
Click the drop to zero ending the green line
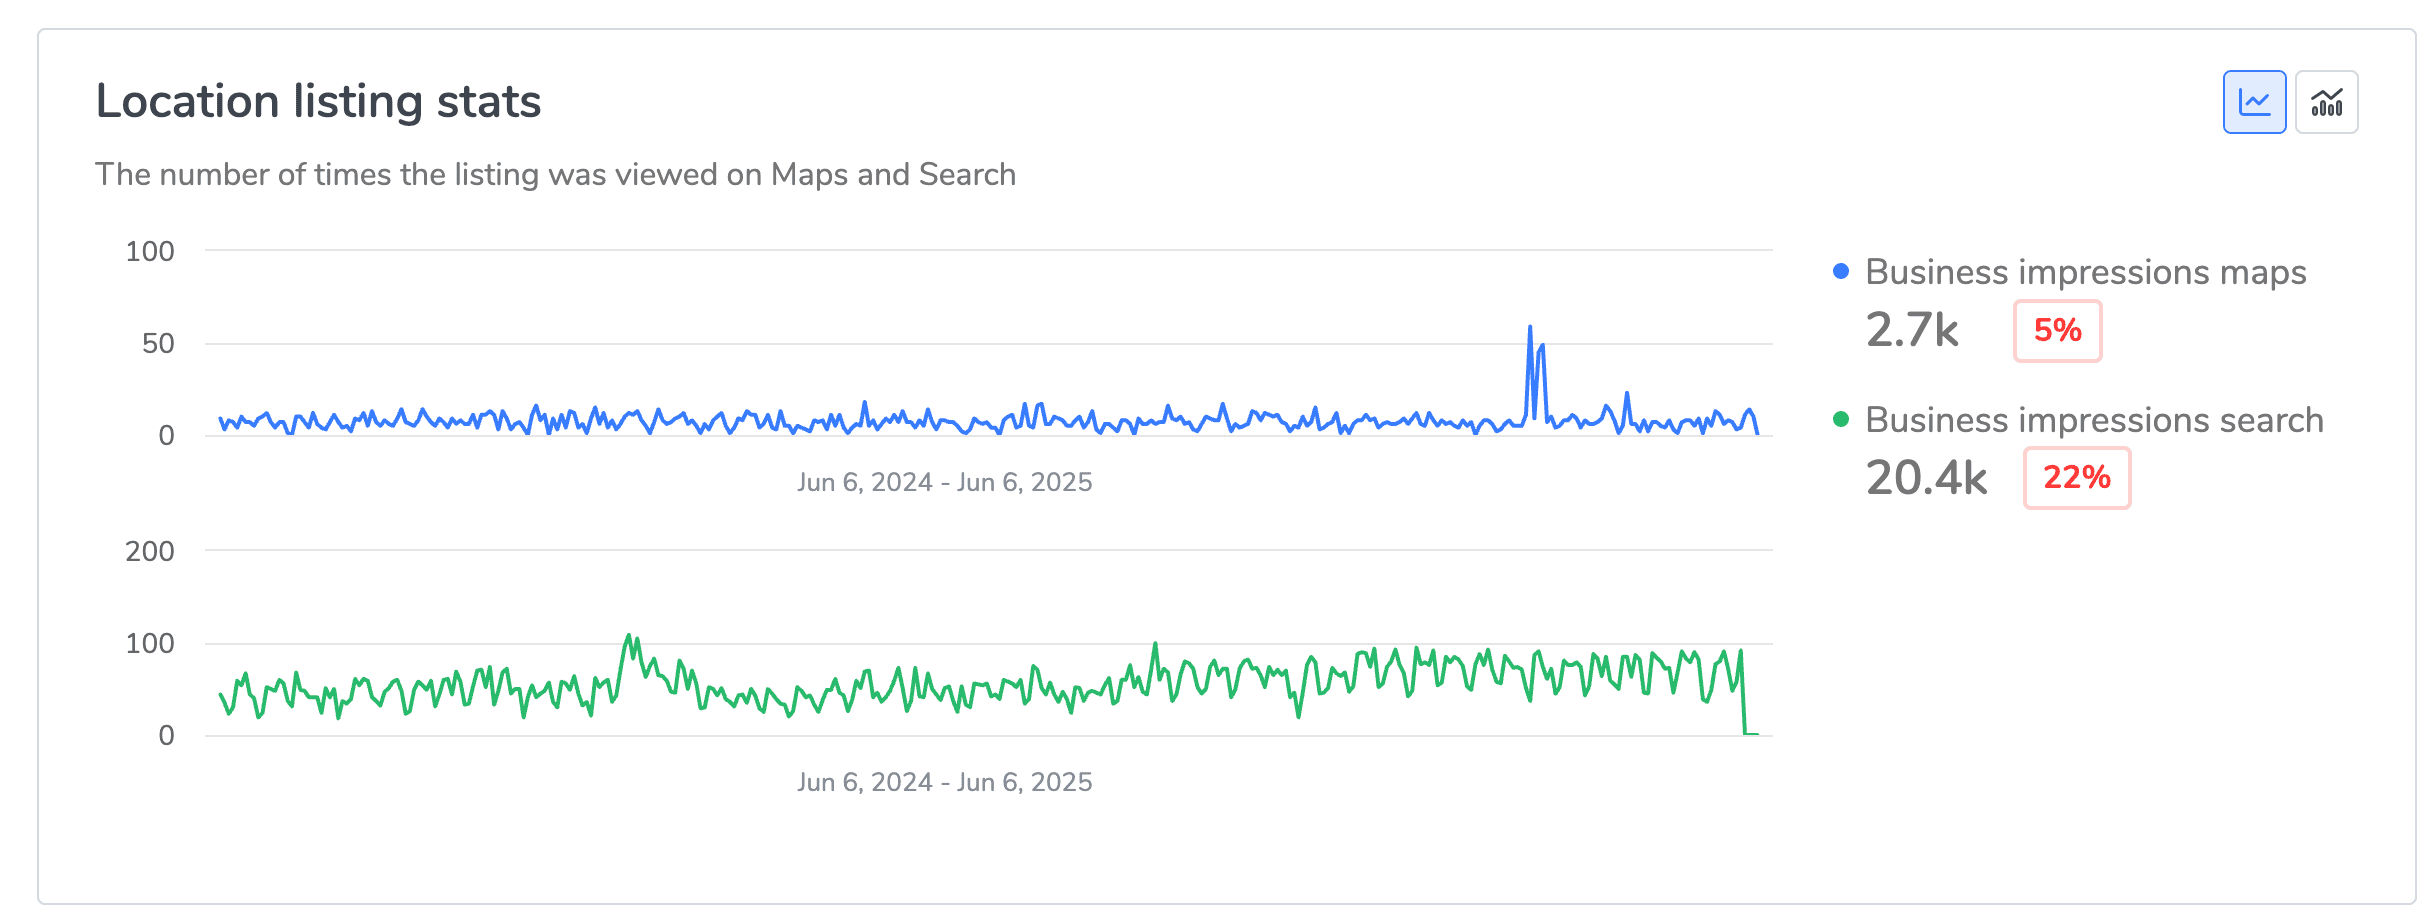click(1746, 733)
